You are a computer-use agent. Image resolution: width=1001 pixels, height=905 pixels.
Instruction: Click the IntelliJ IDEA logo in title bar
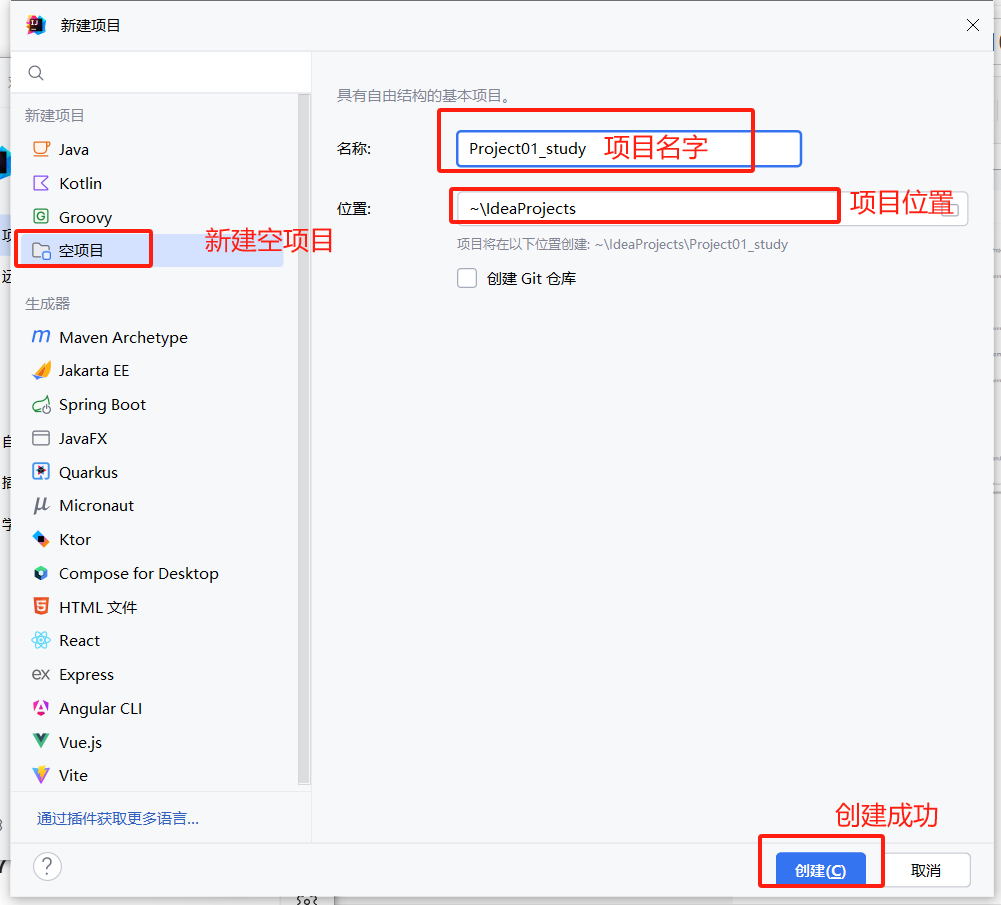(x=36, y=25)
